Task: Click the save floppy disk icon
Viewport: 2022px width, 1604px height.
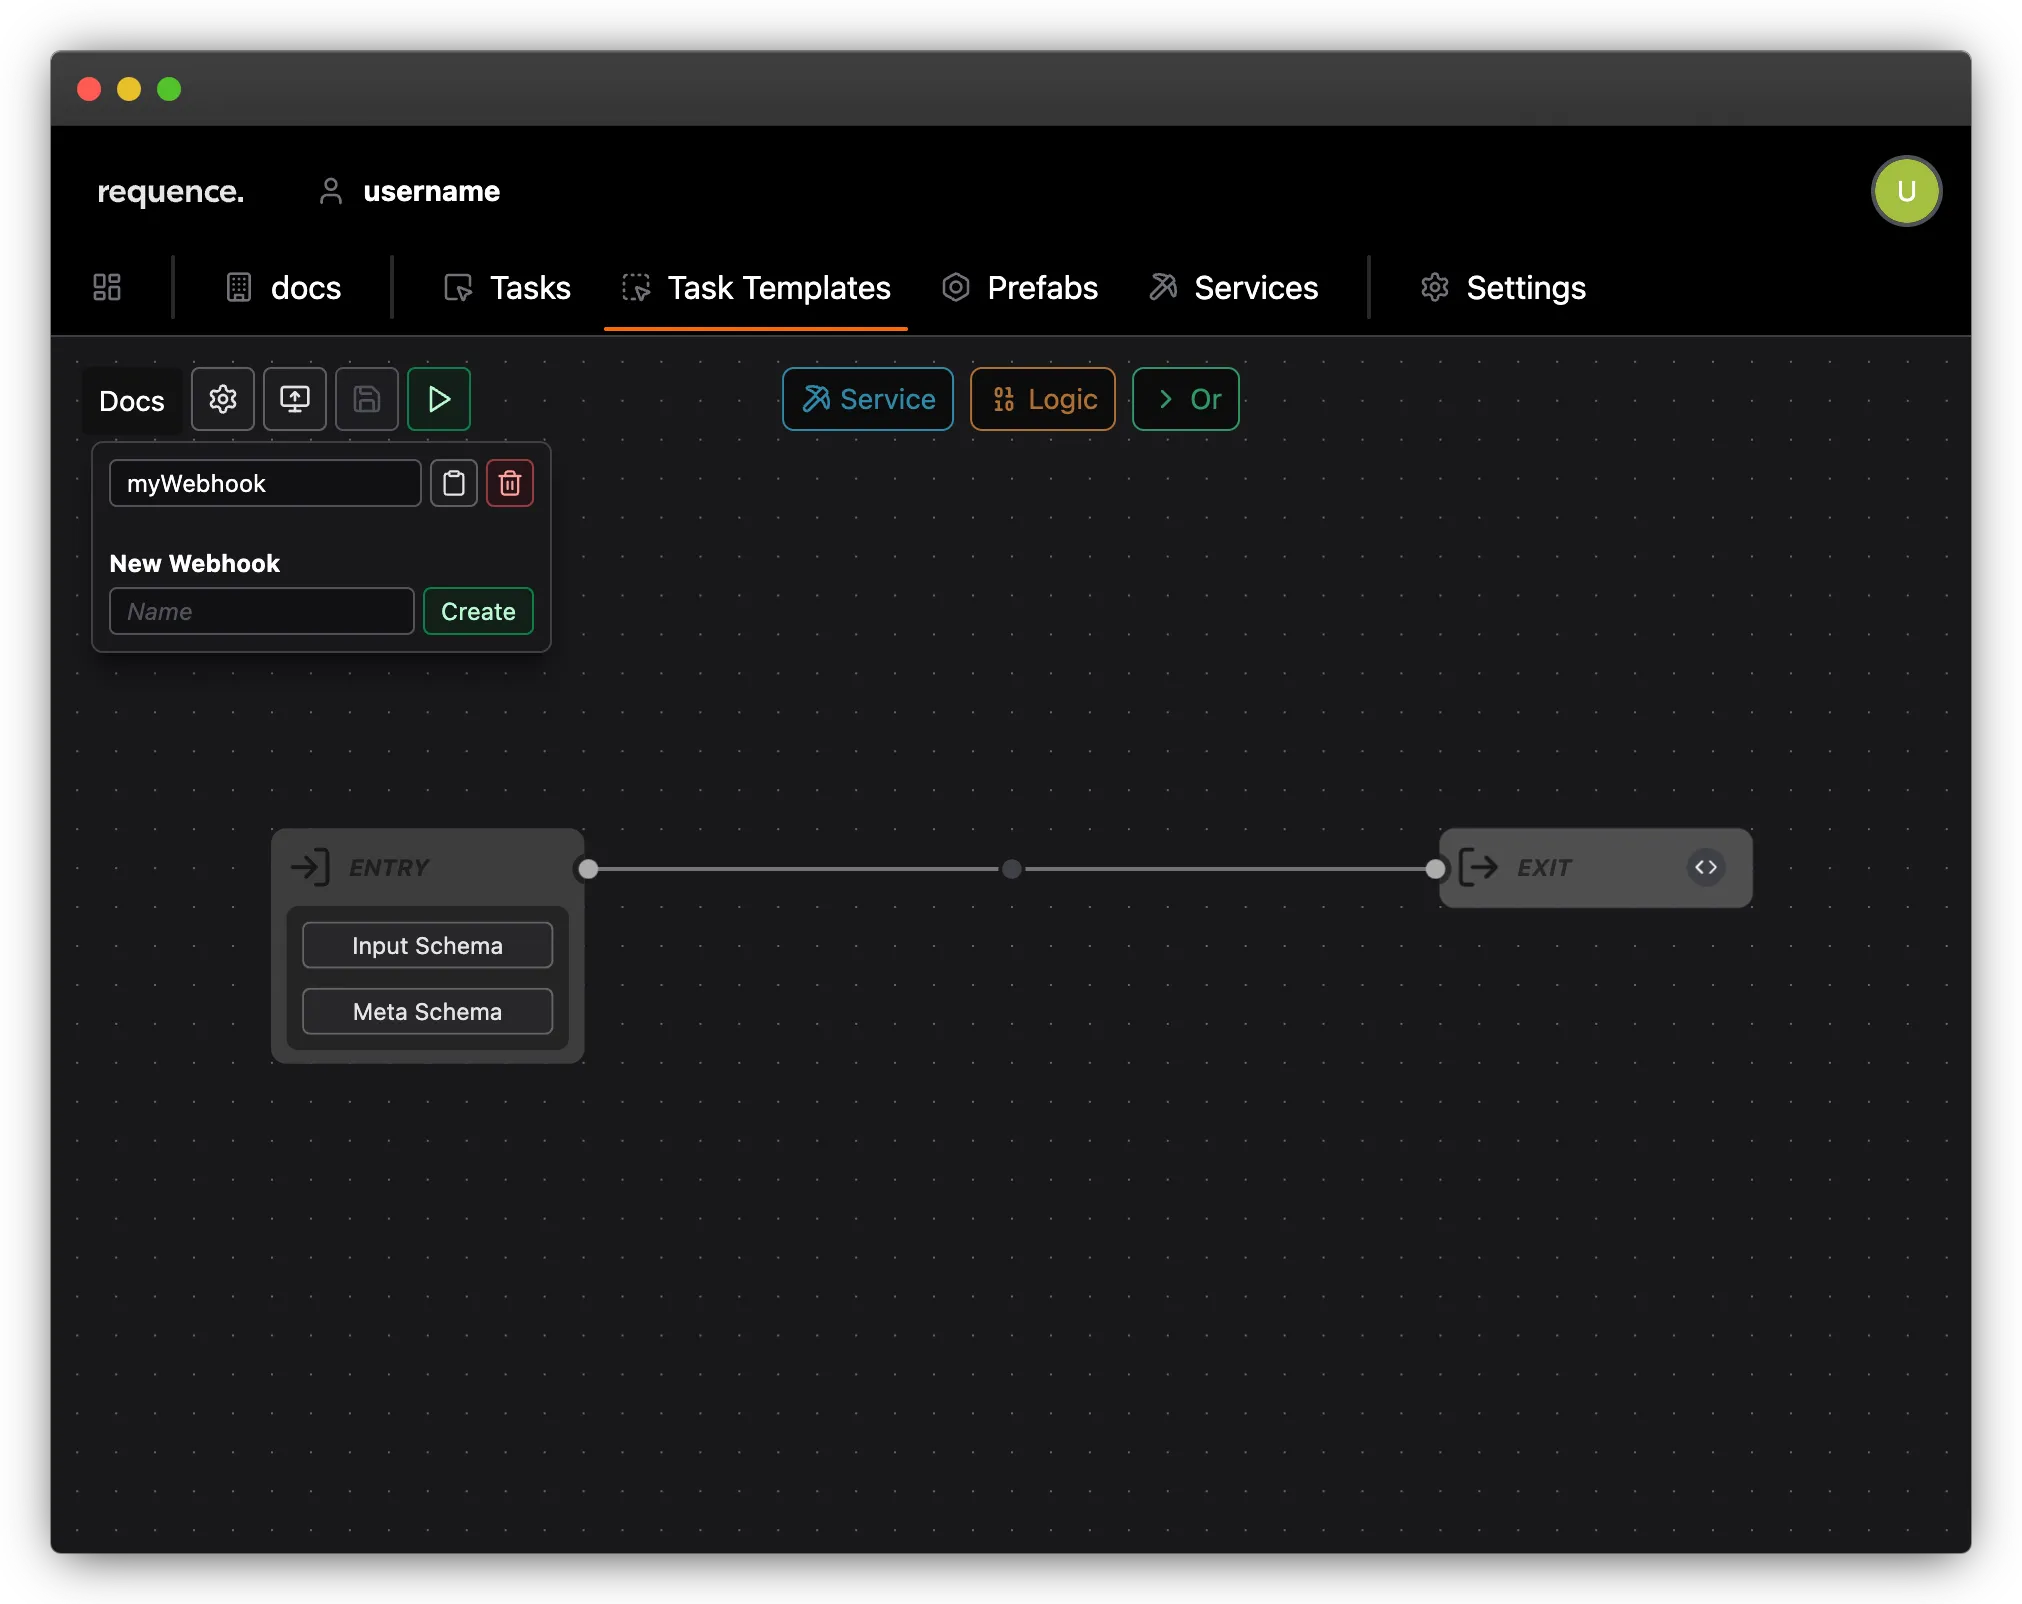Action: click(x=366, y=399)
